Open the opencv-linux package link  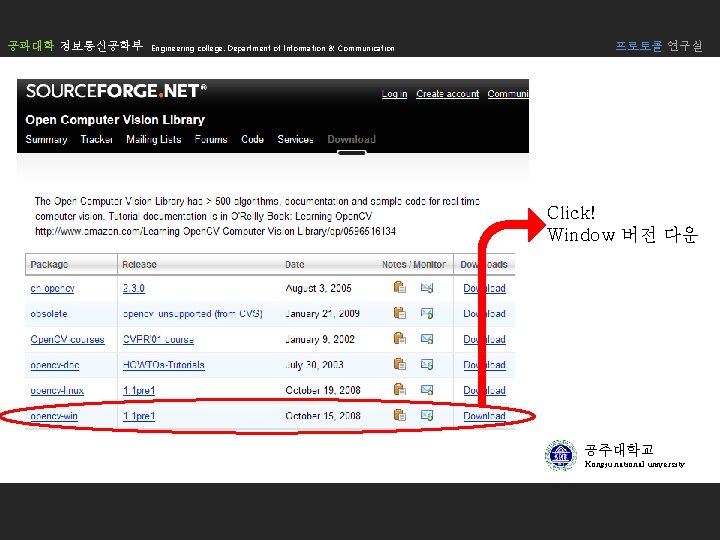point(57,390)
